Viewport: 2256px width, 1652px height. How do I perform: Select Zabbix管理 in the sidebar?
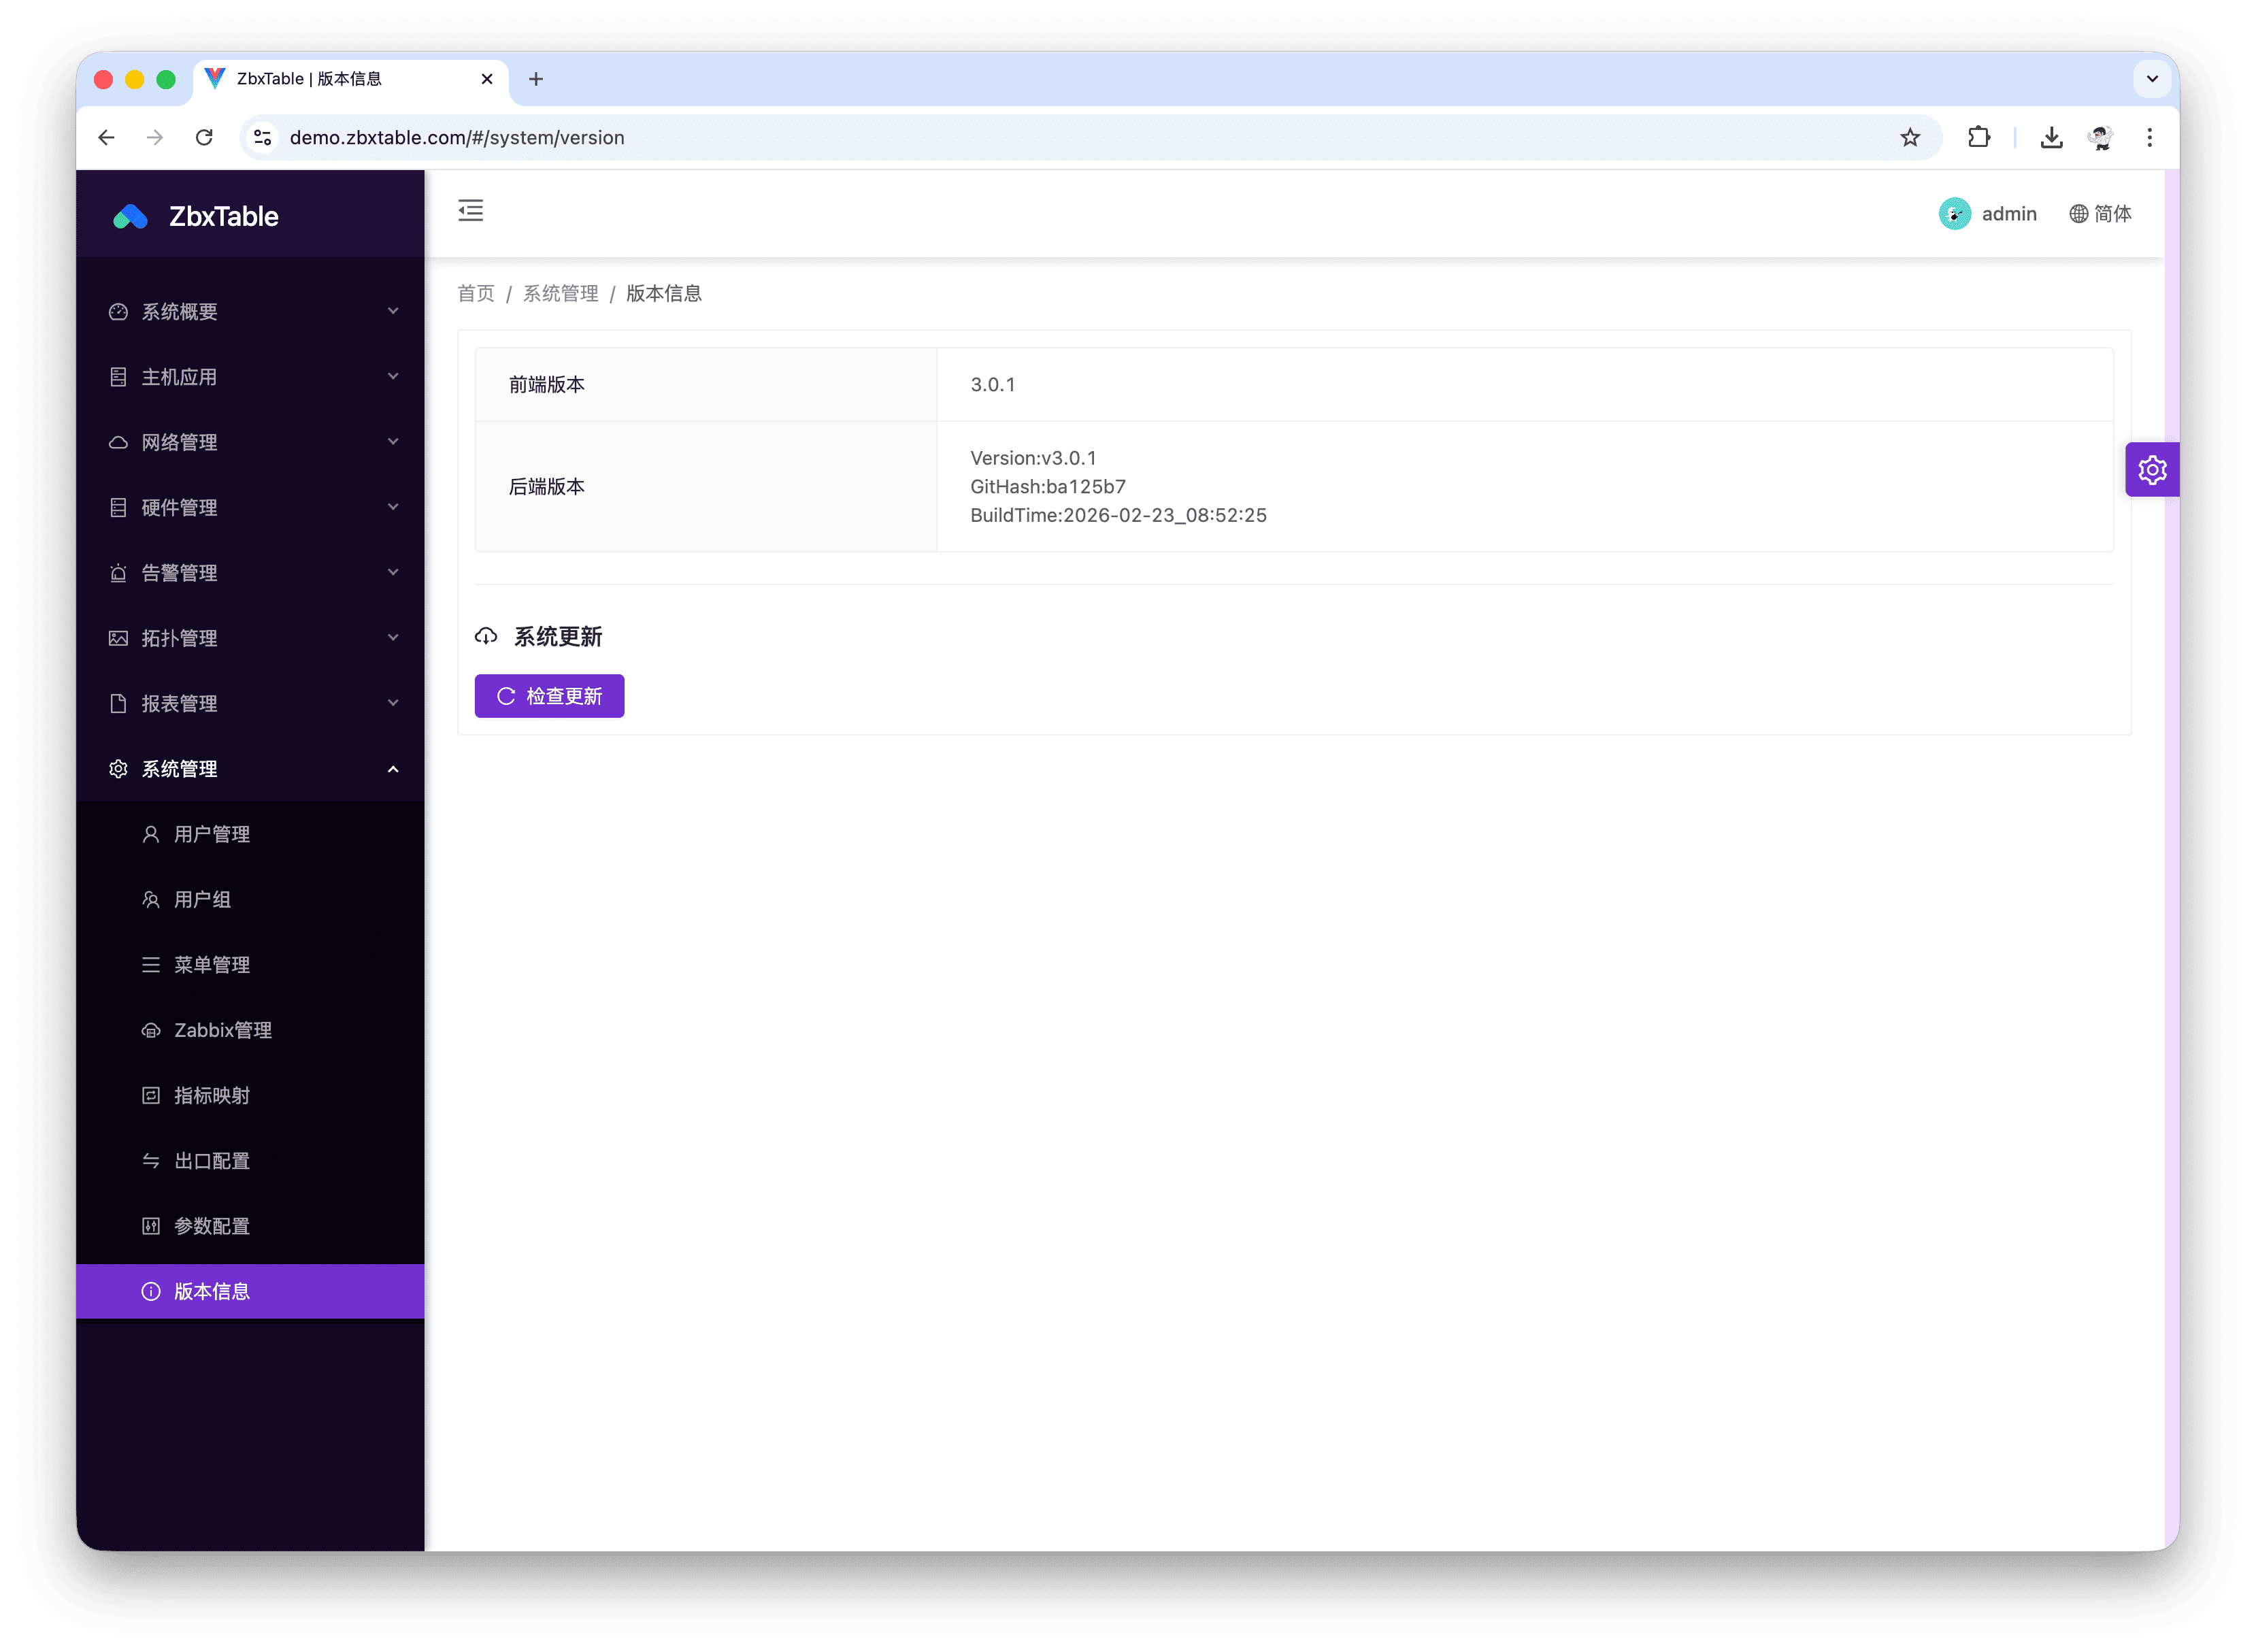[x=222, y=1030]
